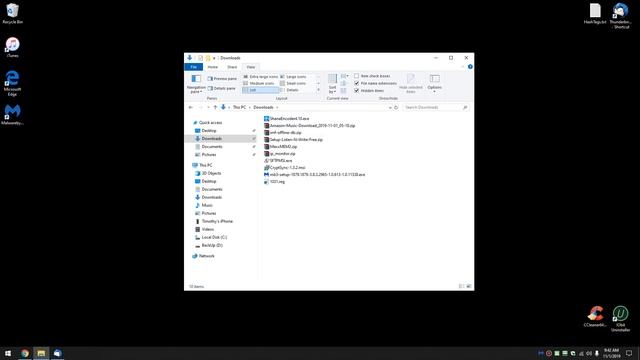
Task: Open the File ribbon tab
Action: pos(193,67)
